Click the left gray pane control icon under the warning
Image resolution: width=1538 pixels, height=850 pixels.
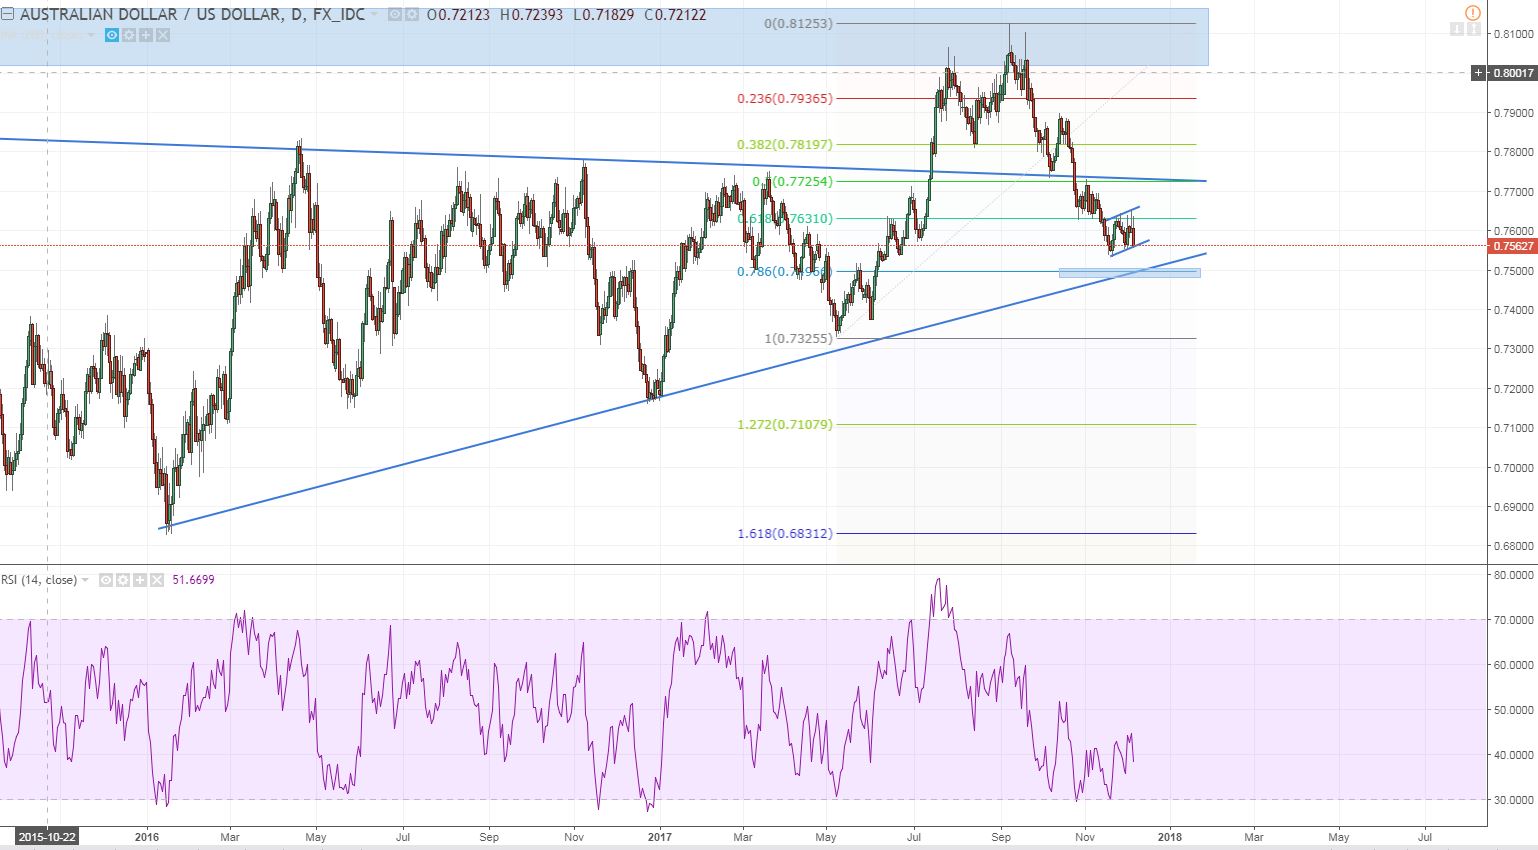(1457, 29)
